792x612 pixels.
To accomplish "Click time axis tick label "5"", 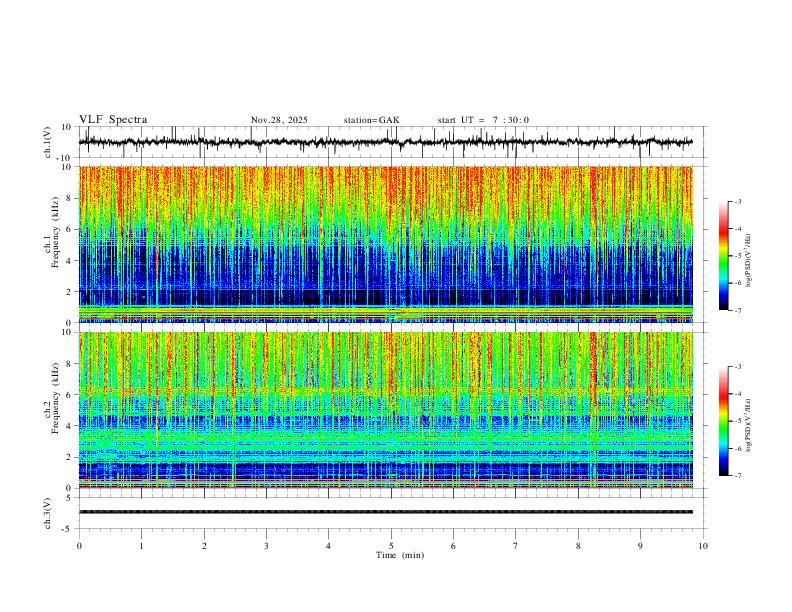I will (391, 546).
